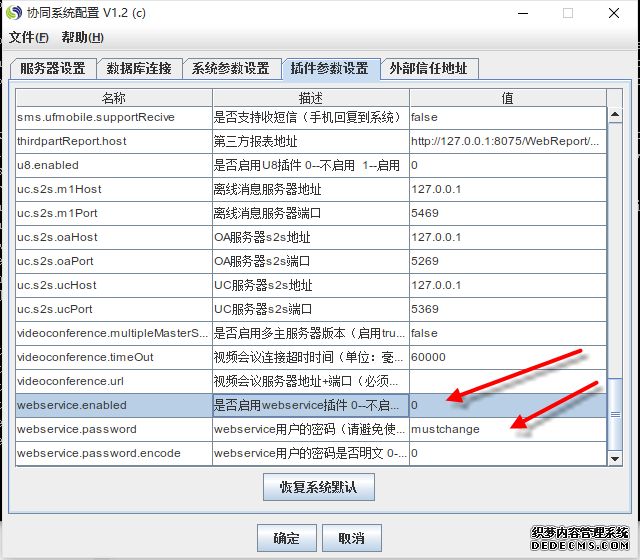Click 是否启用webservice插件 description cell
Viewport: 640px width, 560px height.
311,406
